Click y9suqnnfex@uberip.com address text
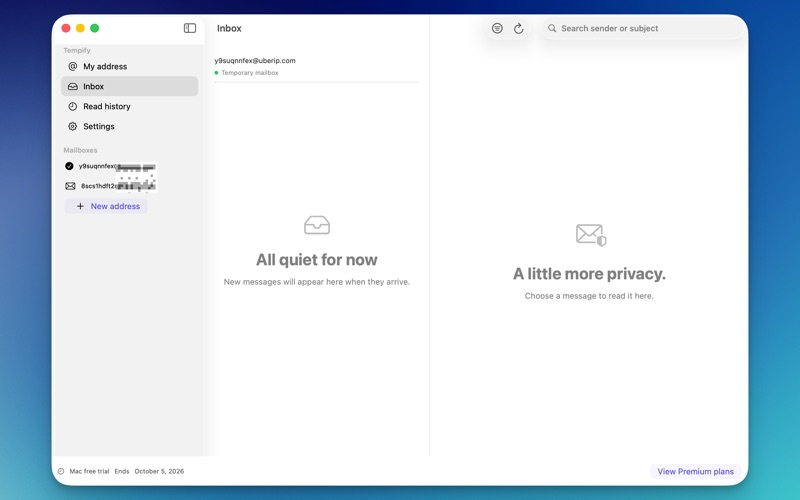This screenshot has width=800, height=500. [255, 60]
